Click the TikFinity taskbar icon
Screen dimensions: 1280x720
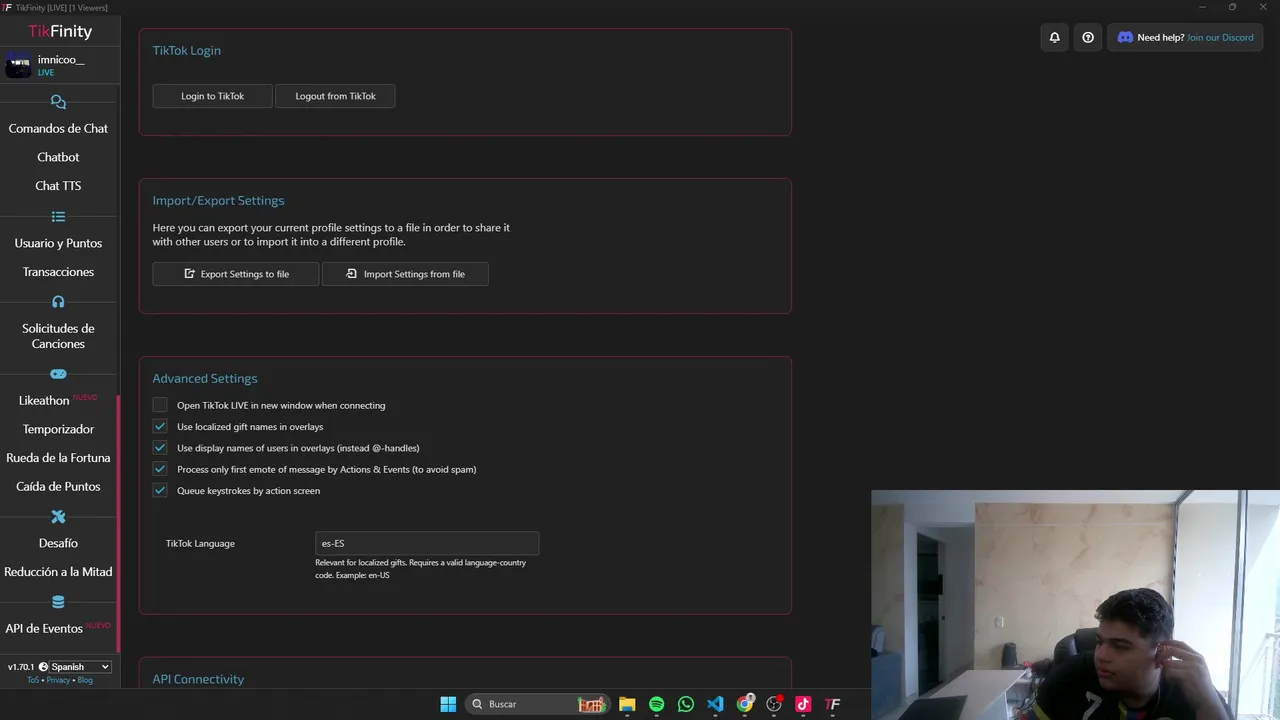pyautogui.click(x=832, y=704)
